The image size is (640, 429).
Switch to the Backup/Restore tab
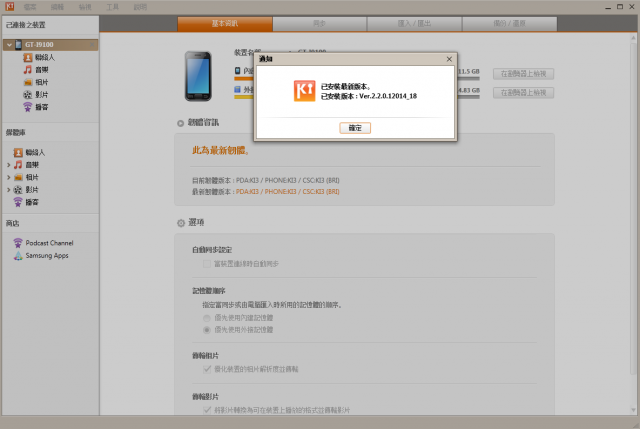coord(509,24)
